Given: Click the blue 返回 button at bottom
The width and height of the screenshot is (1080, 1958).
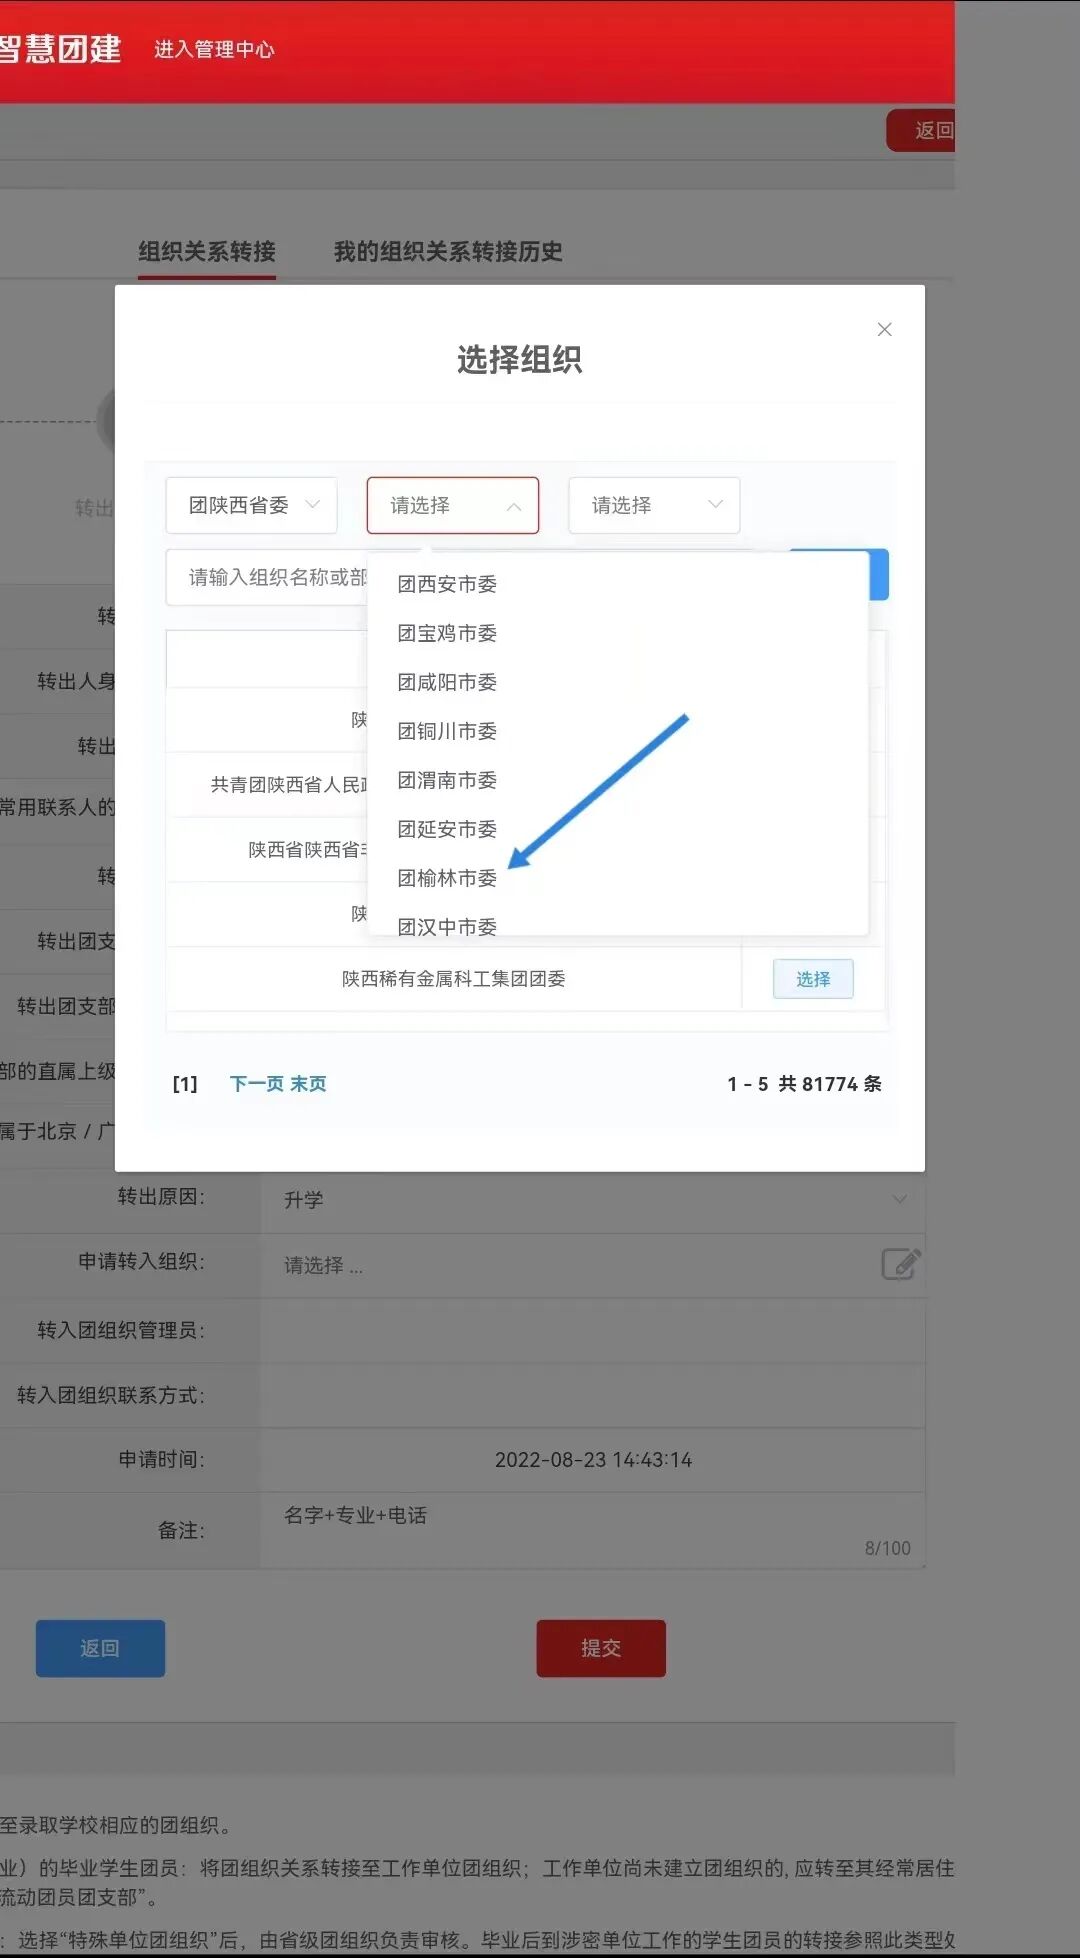Looking at the screenshot, I should click(x=100, y=1648).
